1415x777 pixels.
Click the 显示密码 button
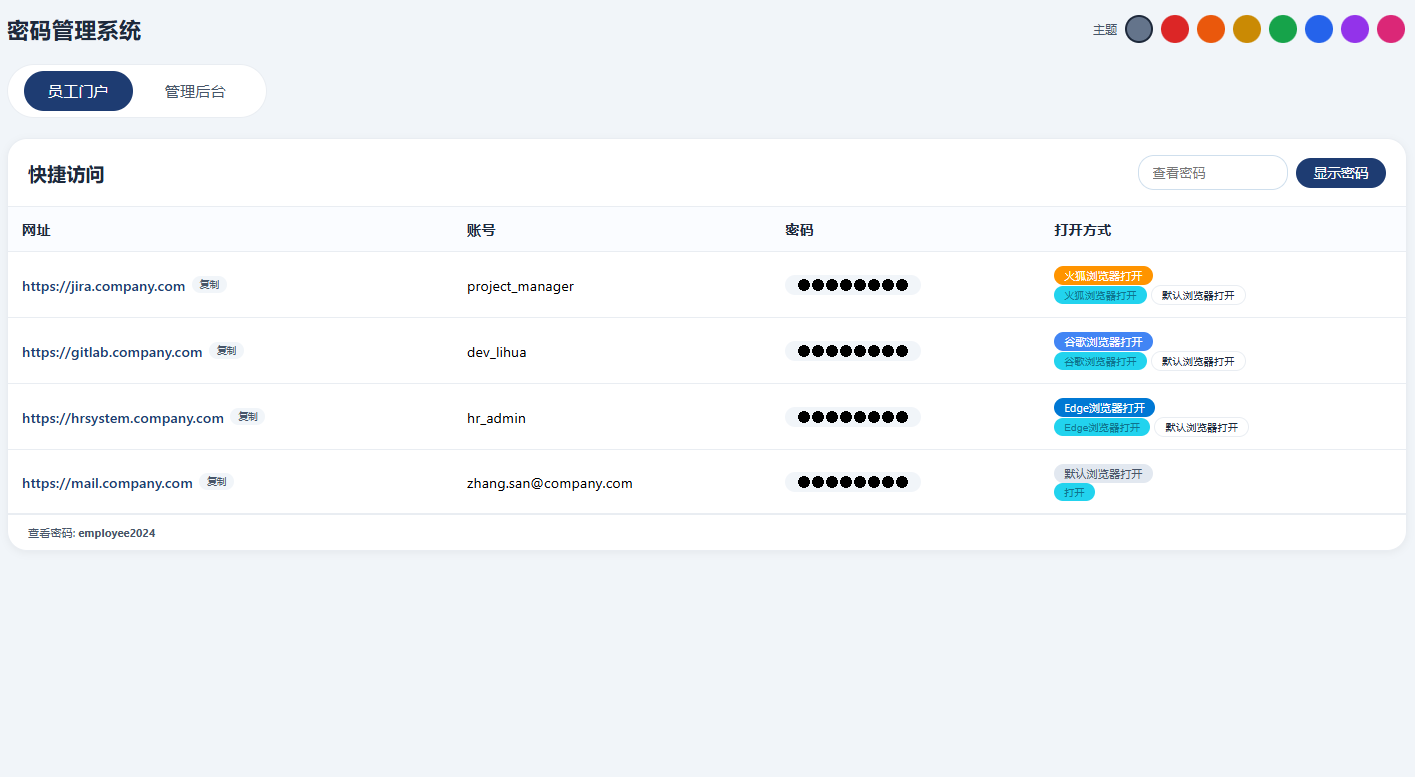[1340, 173]
